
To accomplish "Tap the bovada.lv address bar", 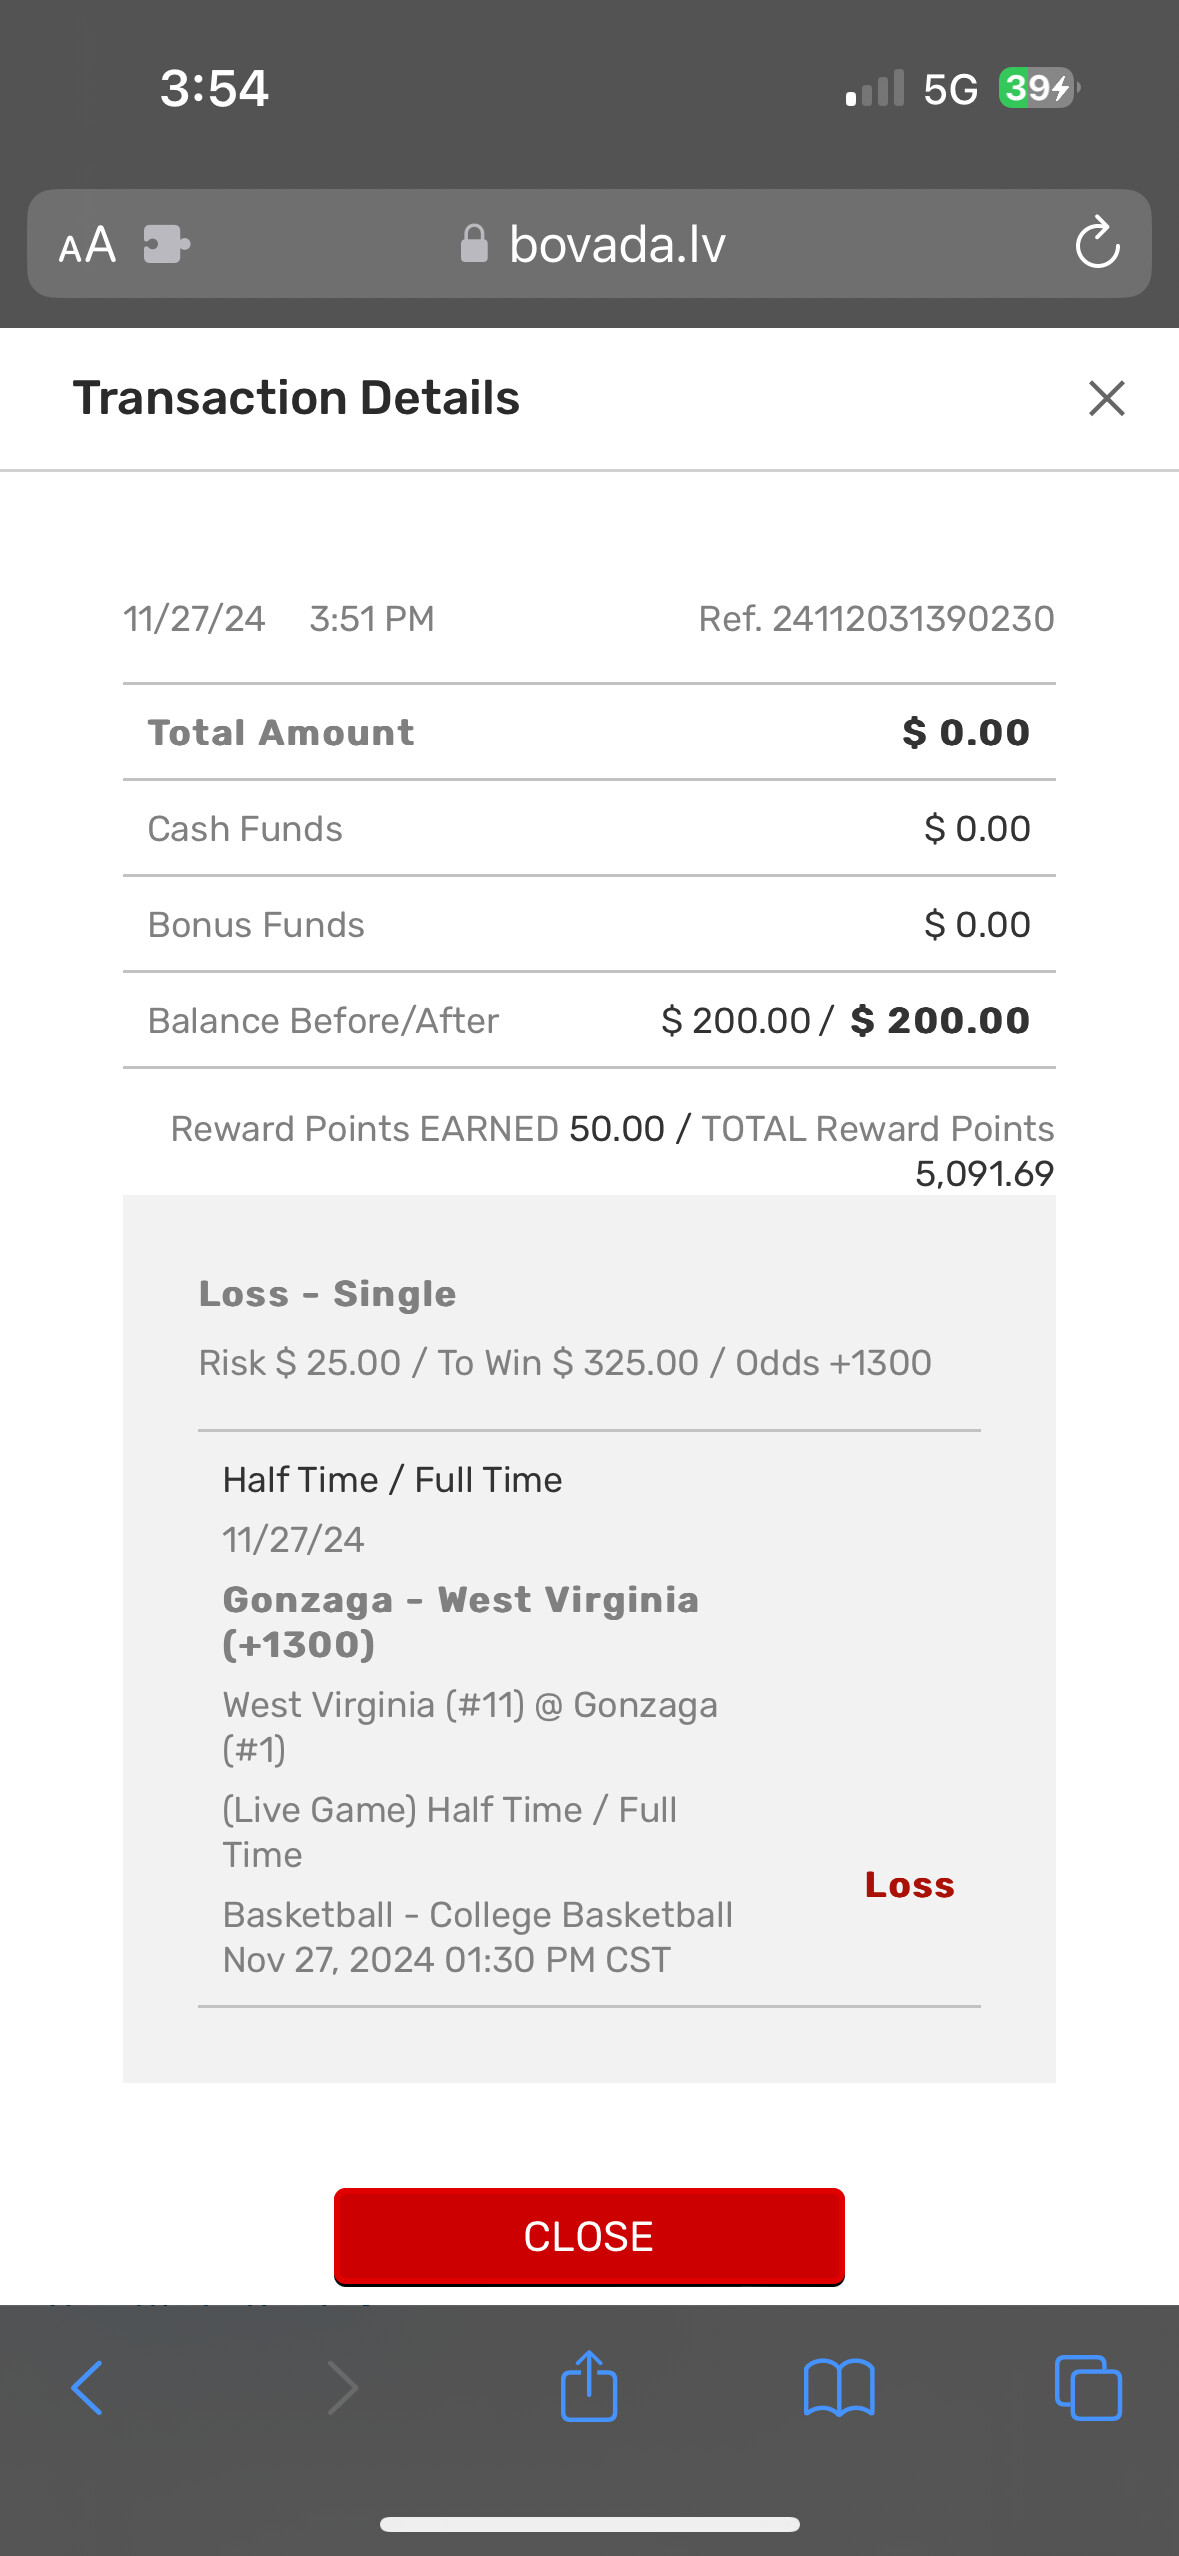I will (616, 244).
